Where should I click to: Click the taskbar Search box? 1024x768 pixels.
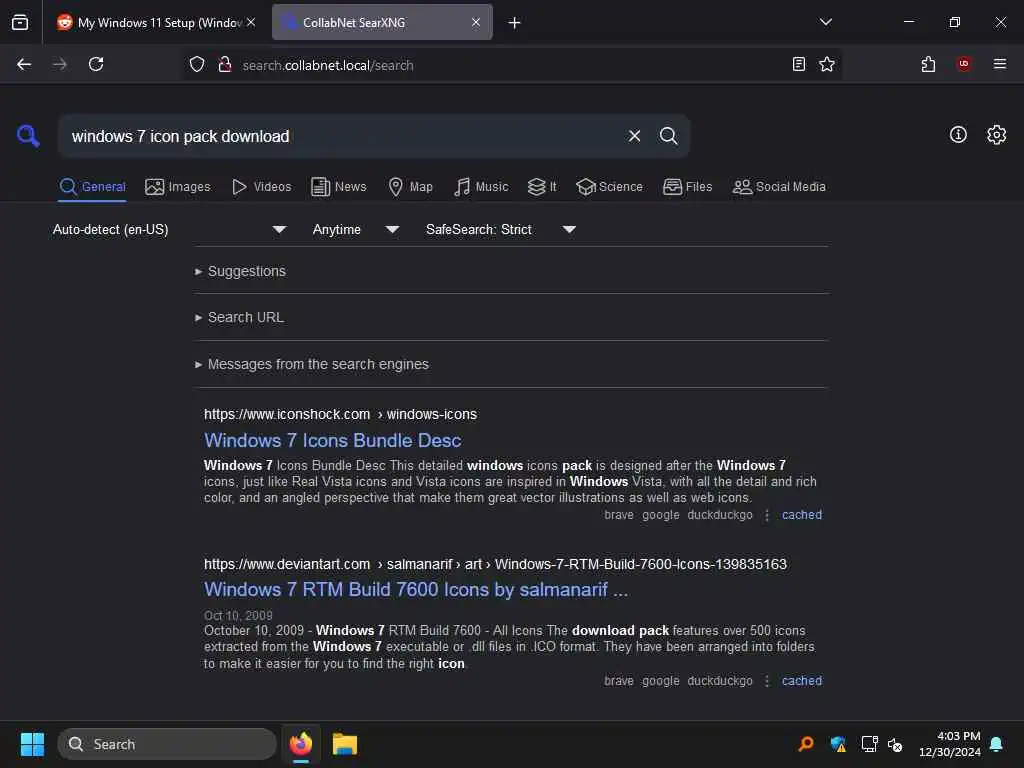pos(167,744)
